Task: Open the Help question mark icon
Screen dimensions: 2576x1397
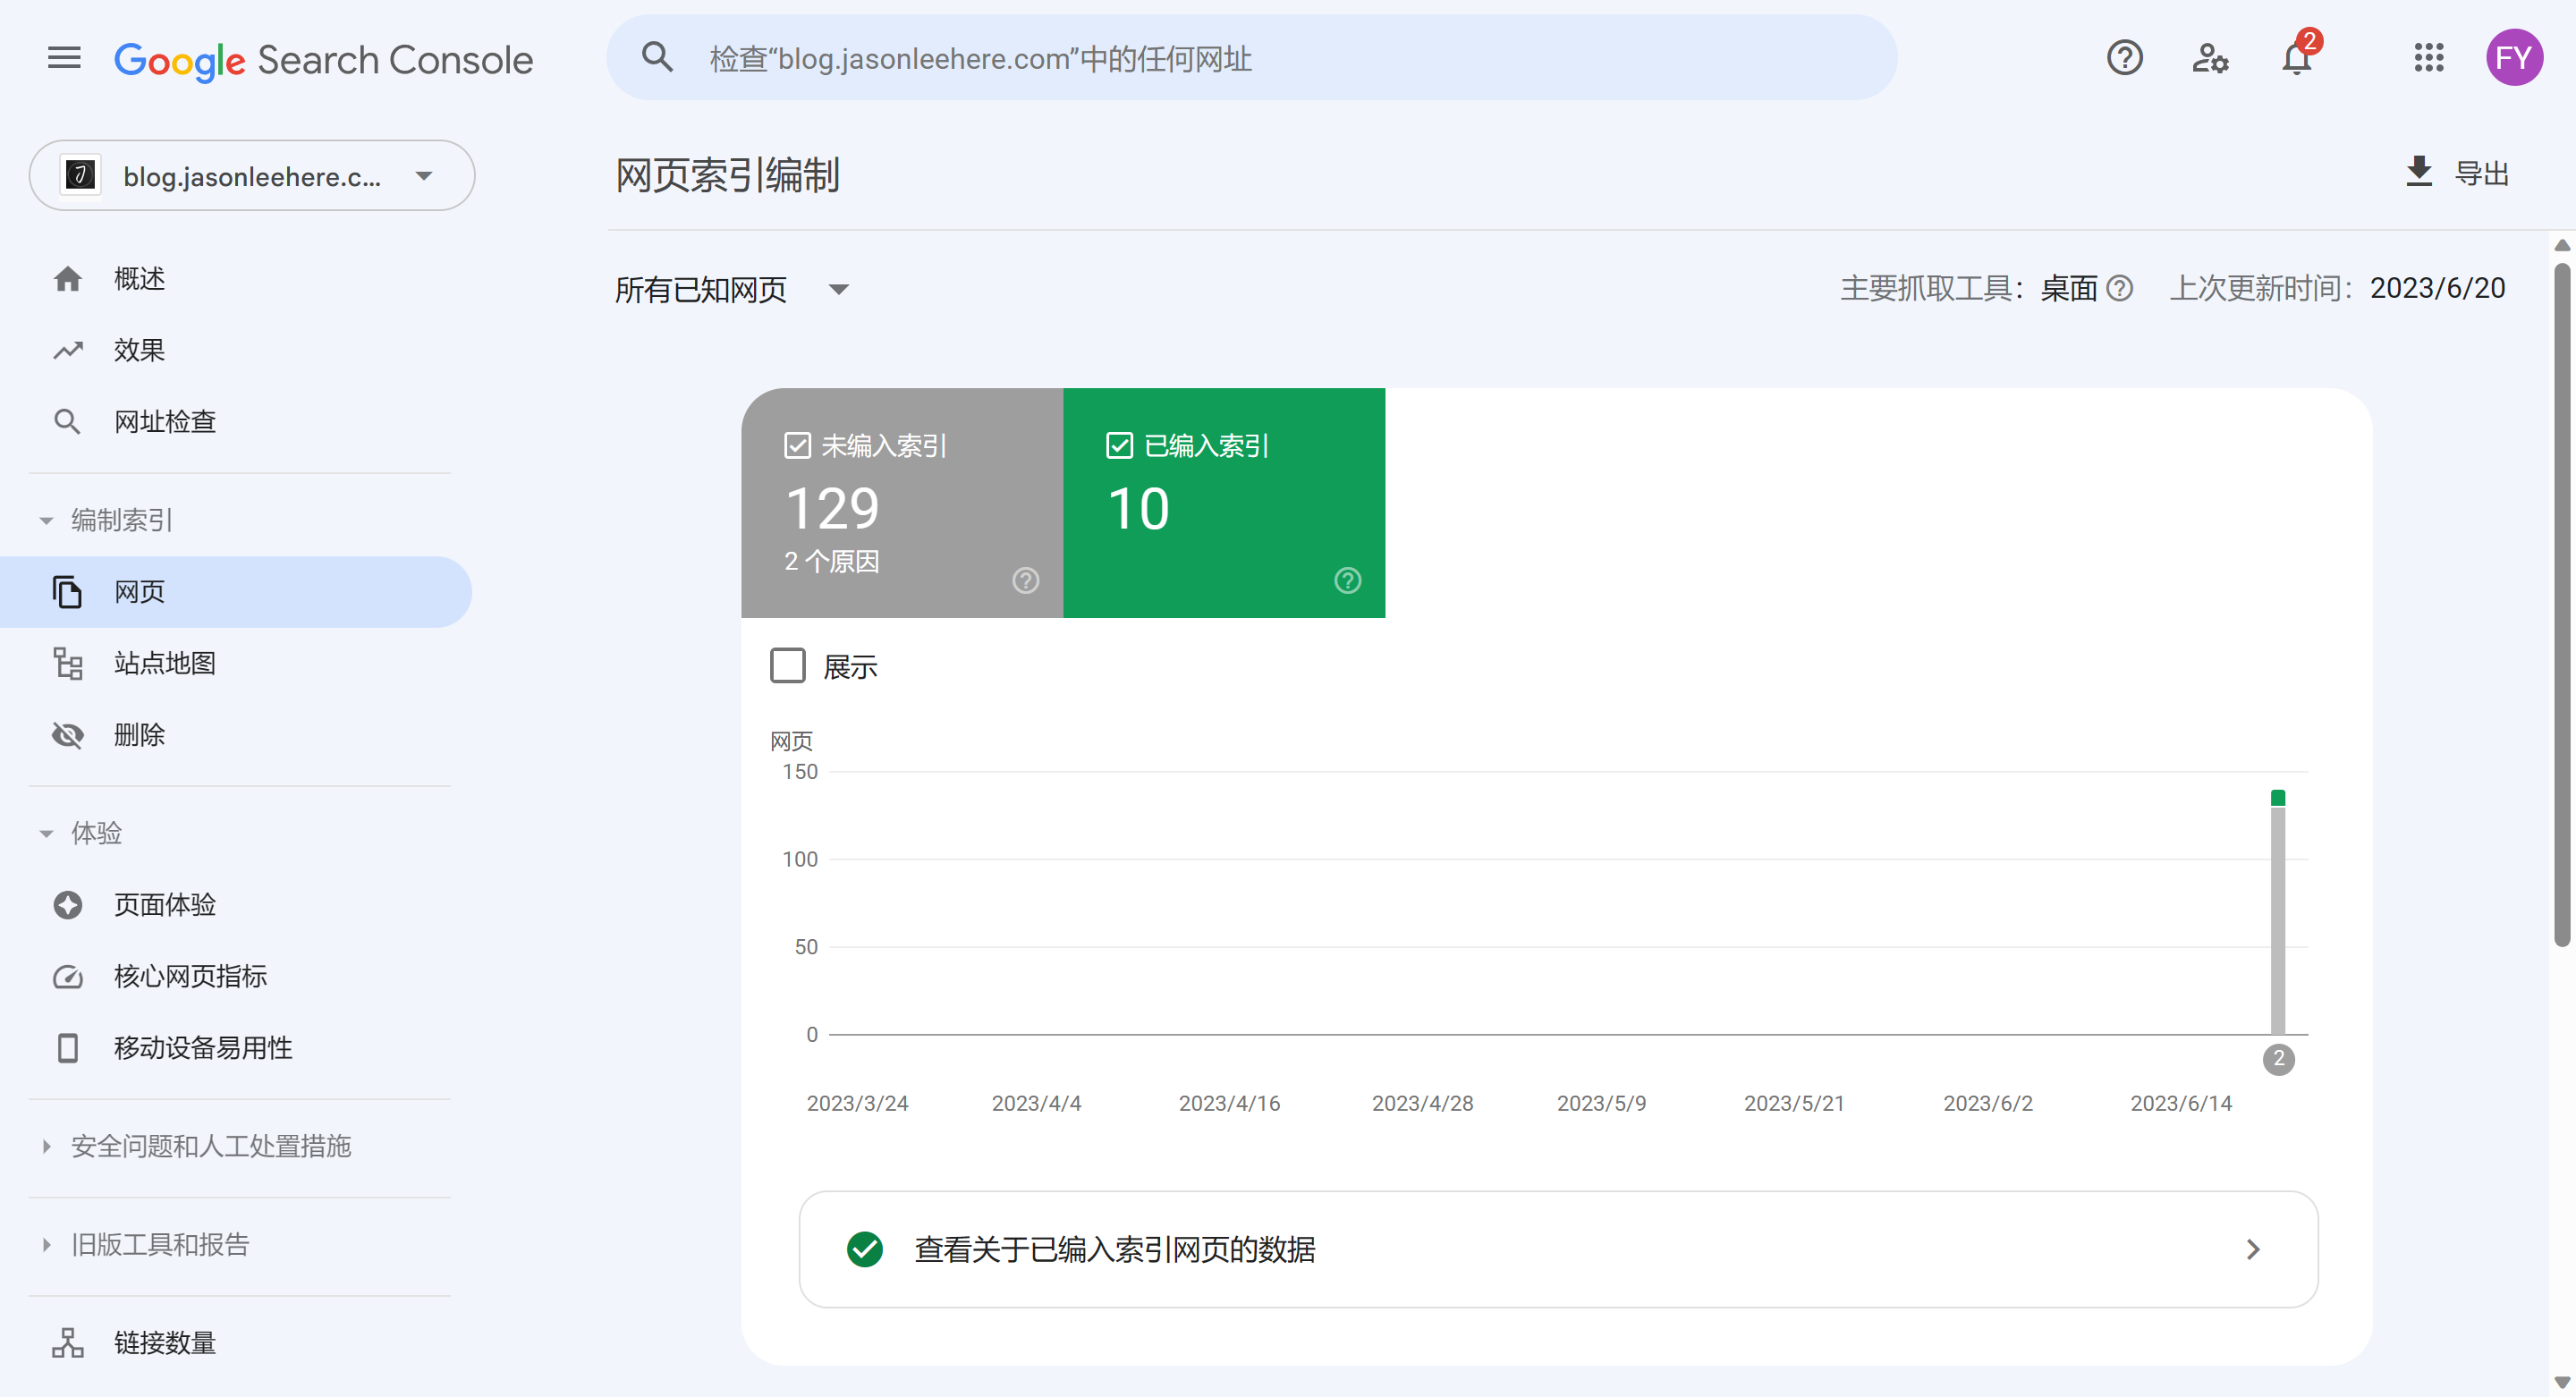Action: click(2124, 58)
